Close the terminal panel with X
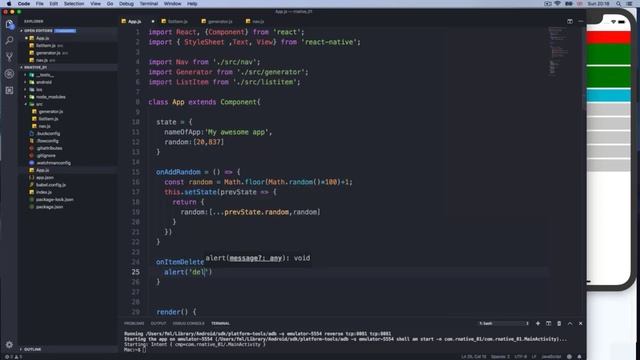The width and height of the screenshot is (640, 360). [x=580, y=323]
